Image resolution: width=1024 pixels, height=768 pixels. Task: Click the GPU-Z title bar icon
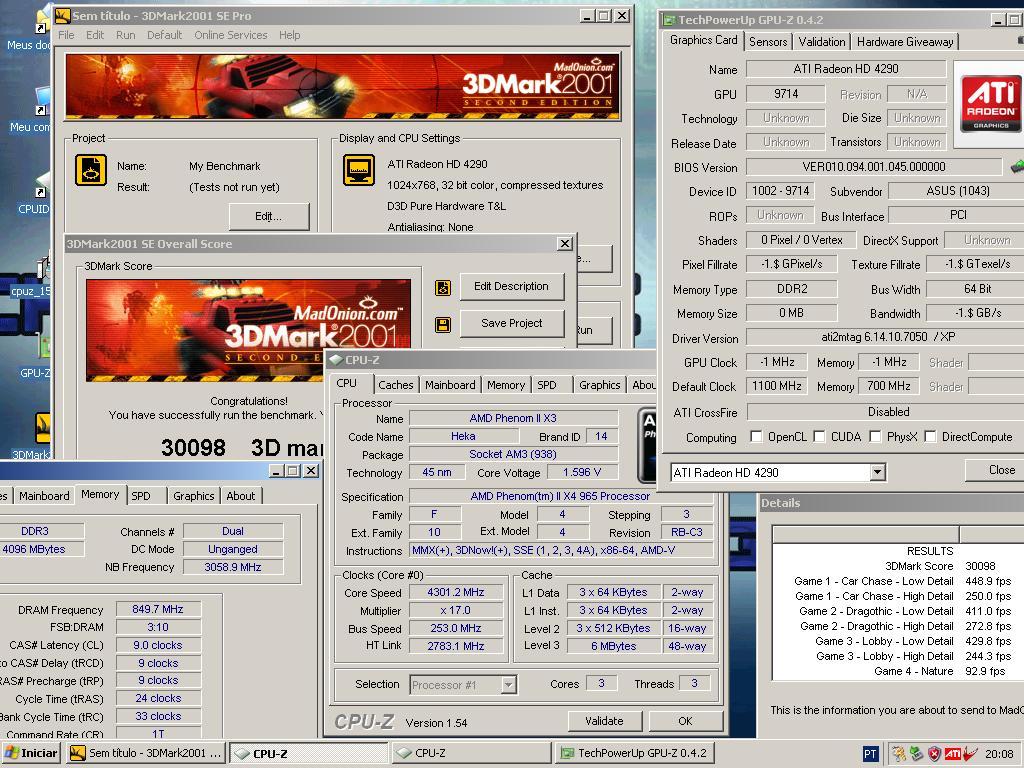[x=669, y=20]
